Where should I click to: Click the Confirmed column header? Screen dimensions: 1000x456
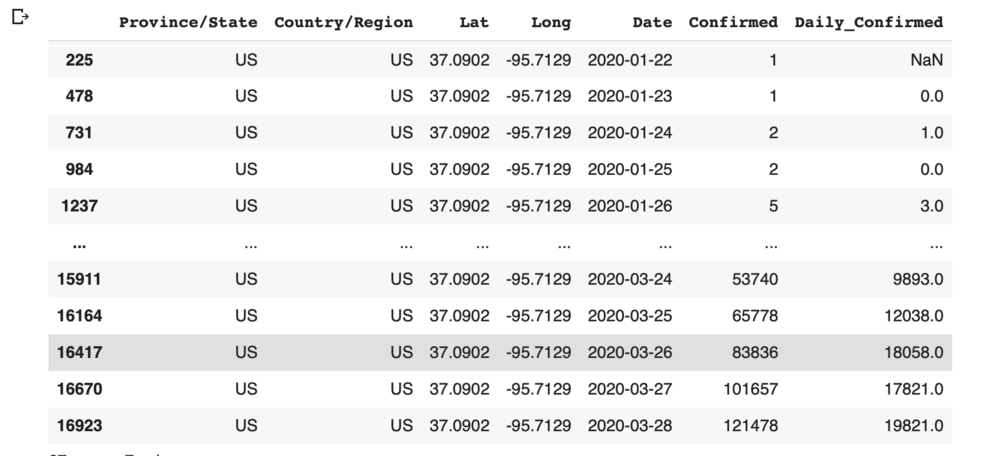[733, 22]
